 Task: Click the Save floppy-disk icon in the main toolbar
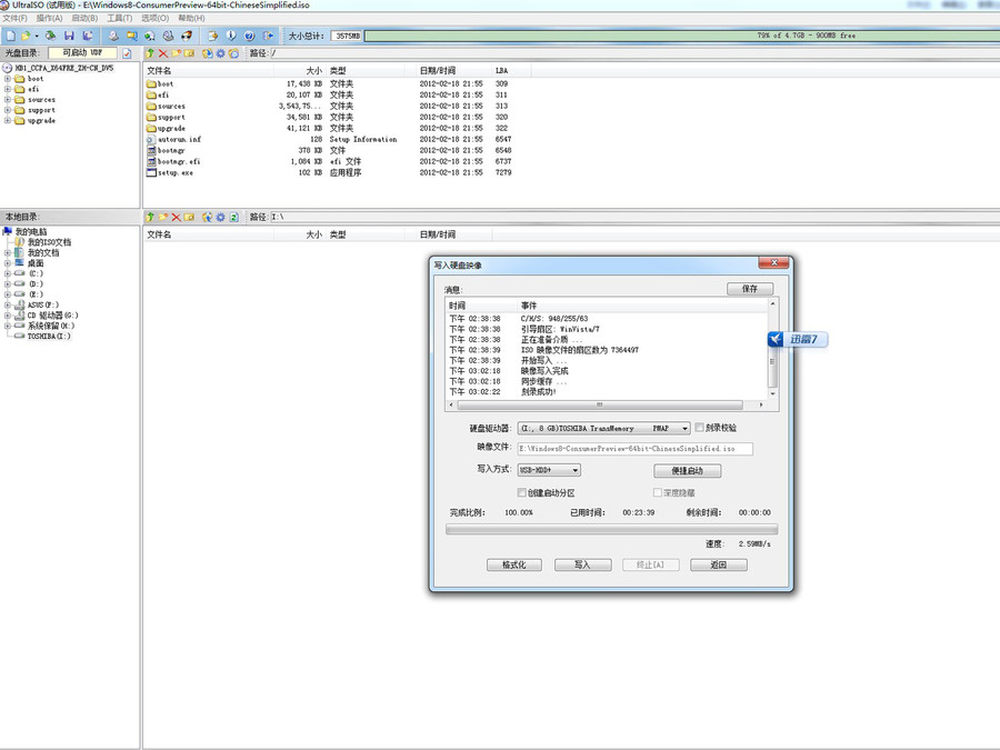pyautogui.click(x=69, y=36)
